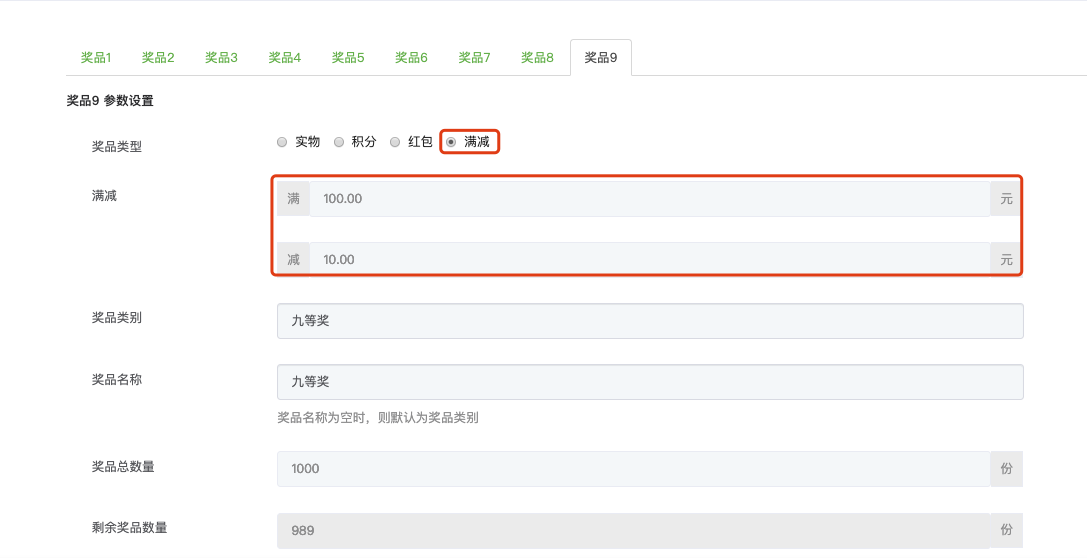Select the 满减 radio option
The height and width of the screenshot is (558, 1087).
point(451,142)
